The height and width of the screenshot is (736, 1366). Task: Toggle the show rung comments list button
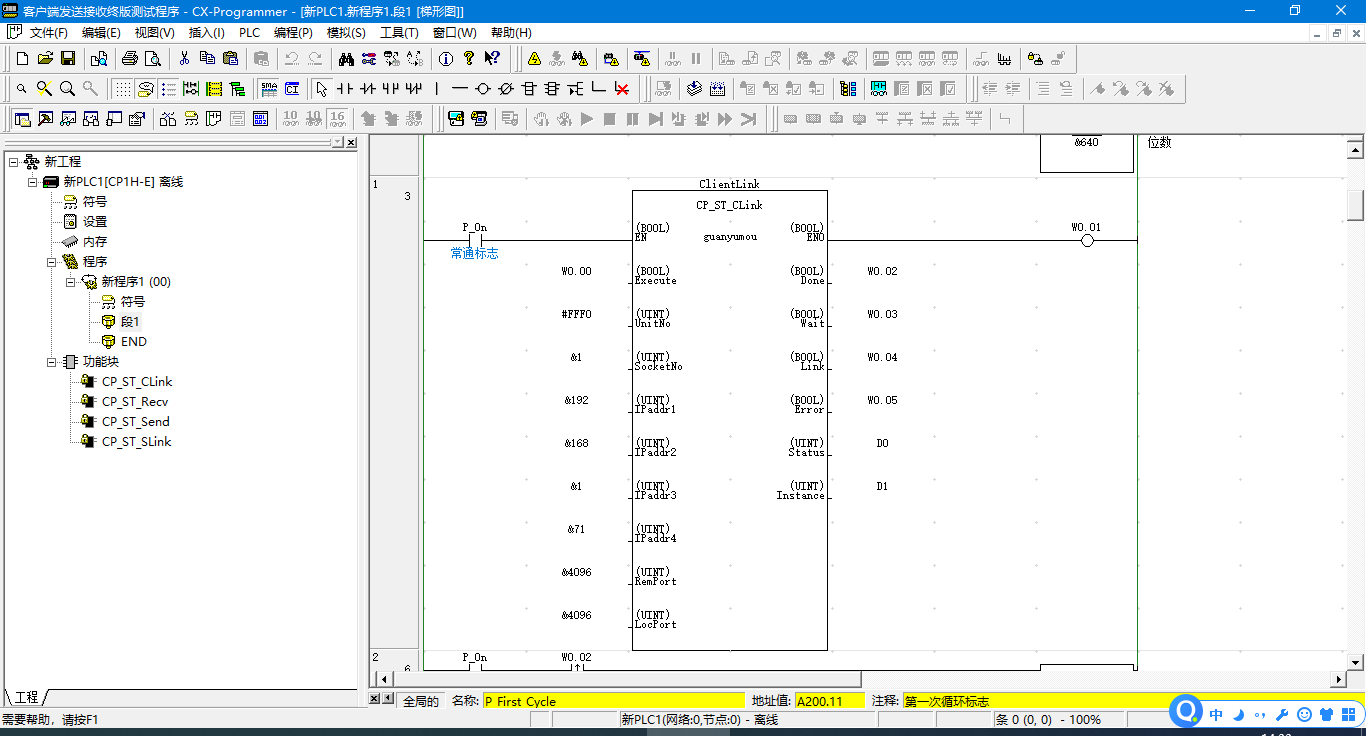pyautogui.click(x=168, y=89)
